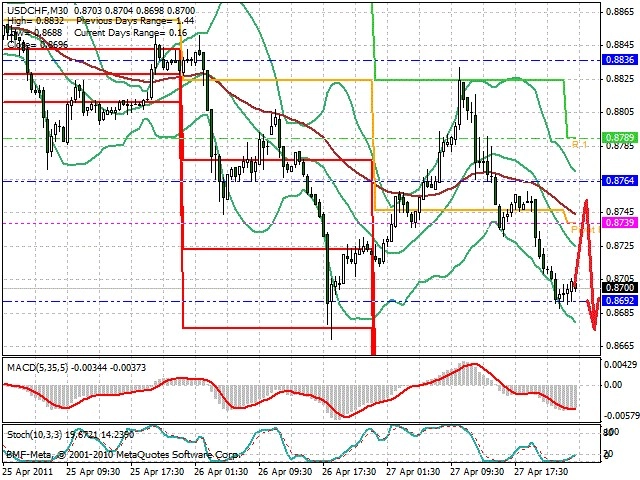
Task: Click the 26 Apr 17:30 time label
Action: pos(349,472)
